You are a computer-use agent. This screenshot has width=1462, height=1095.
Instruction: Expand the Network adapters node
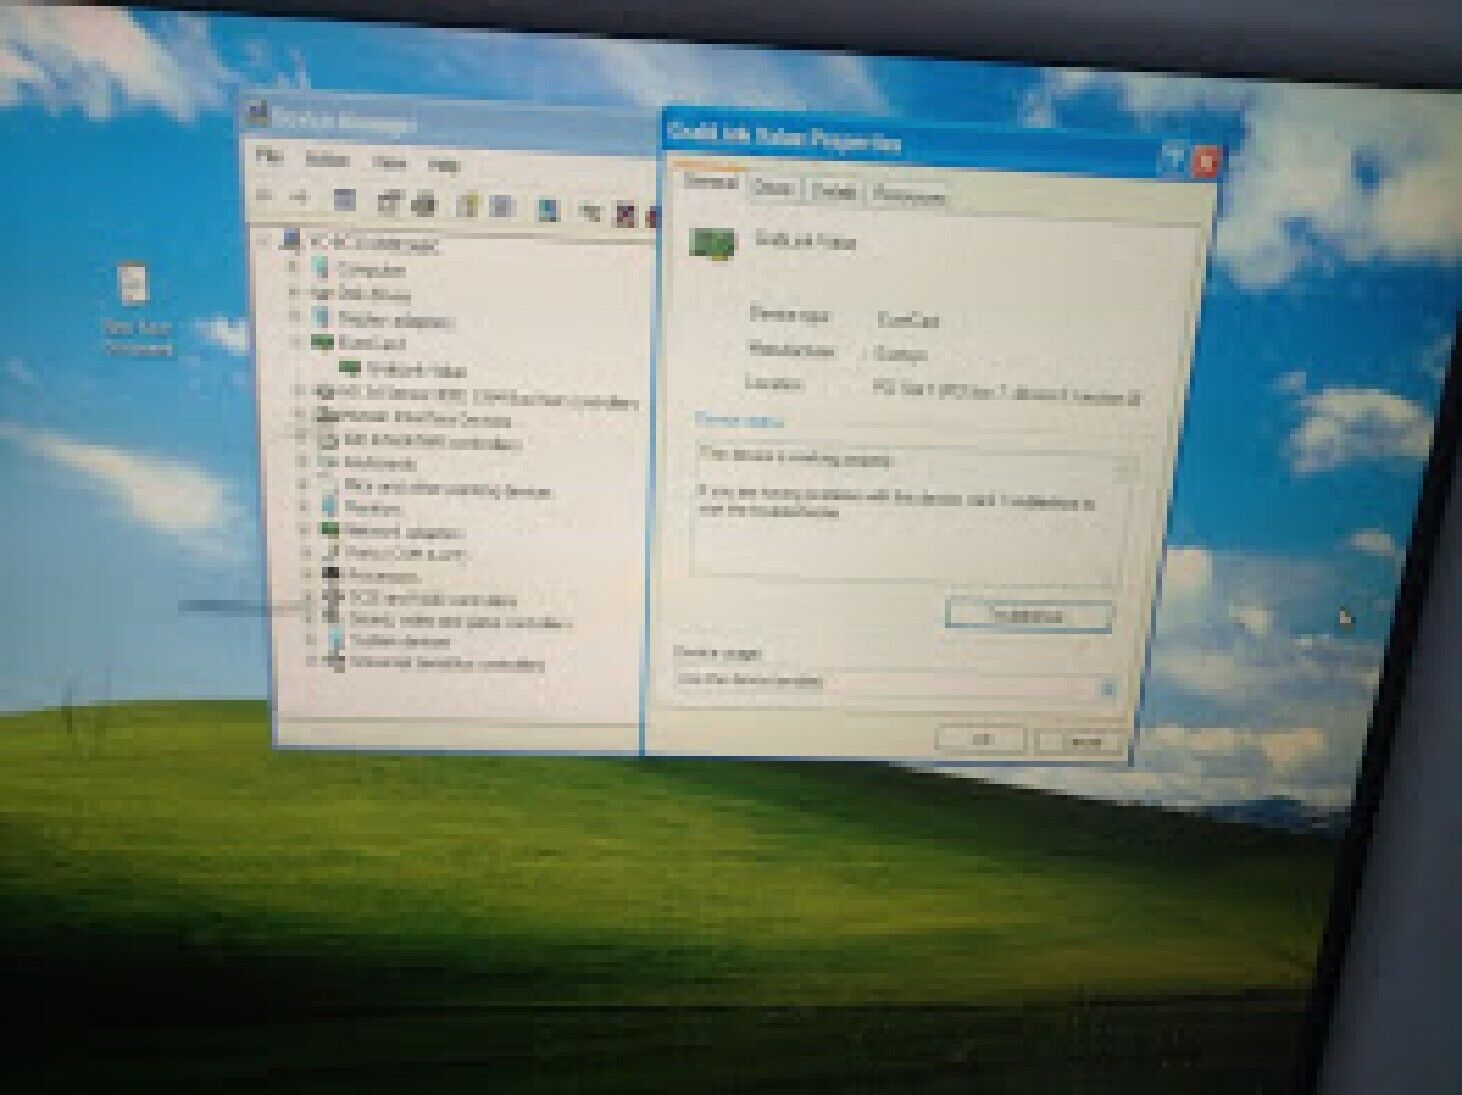pyautogui.click(x=305, y=529)
